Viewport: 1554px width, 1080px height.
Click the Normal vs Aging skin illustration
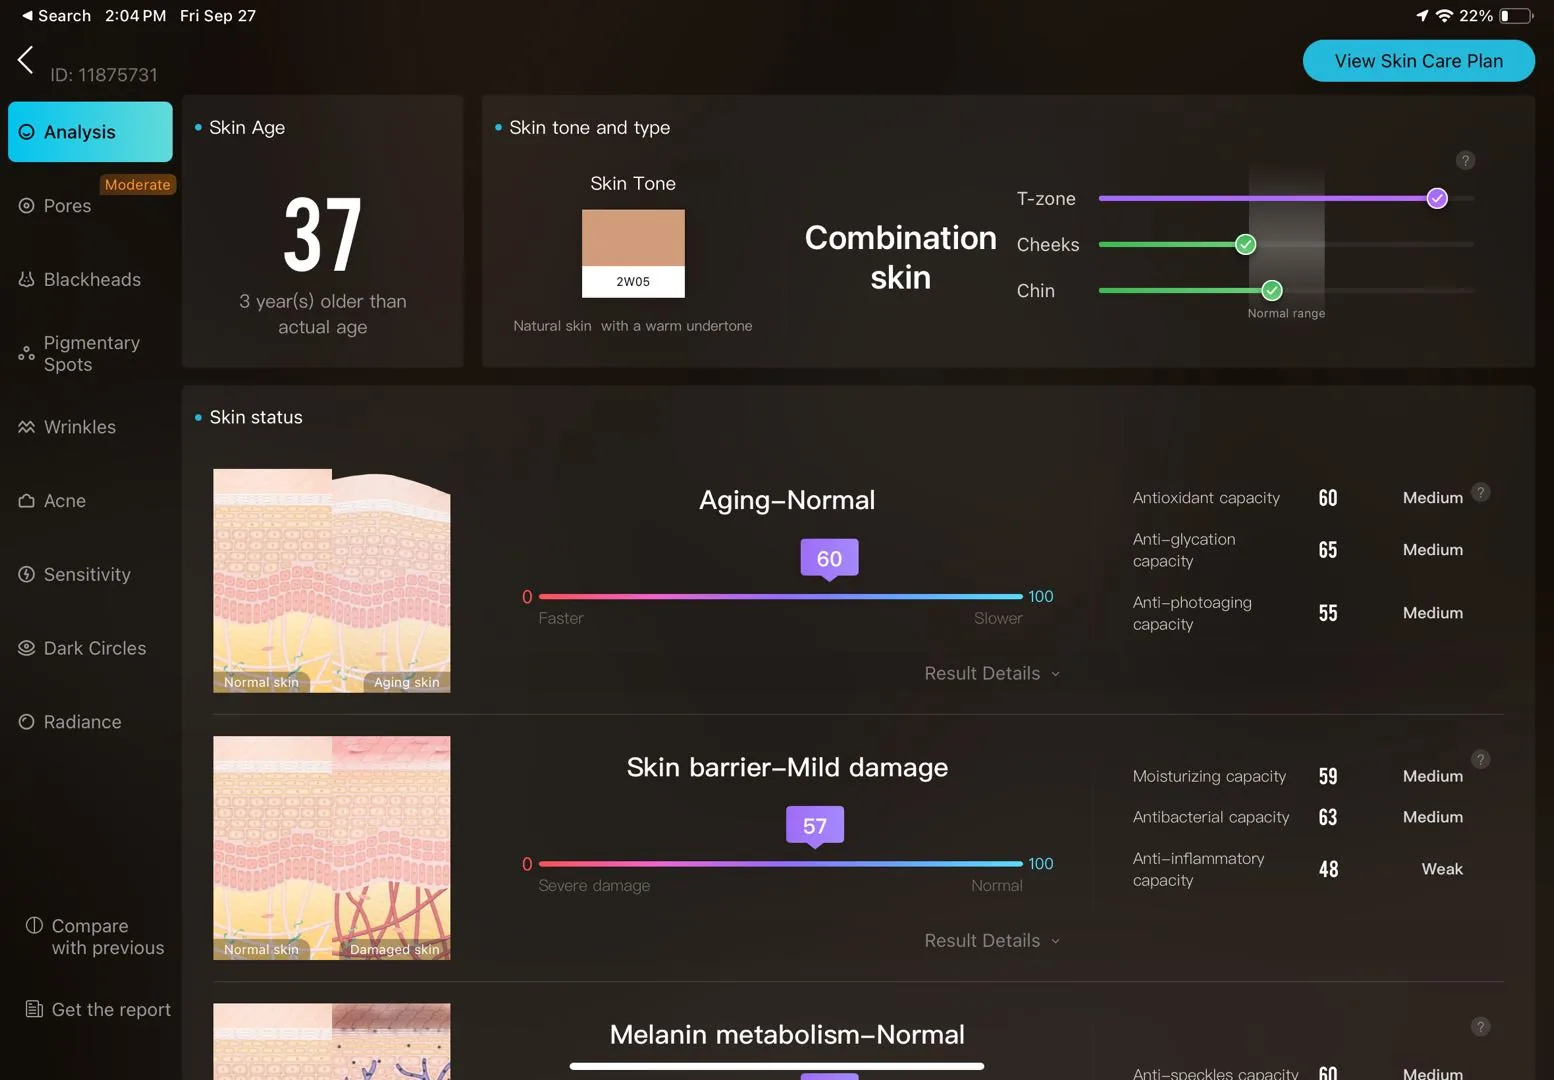[x=331, y=581]
